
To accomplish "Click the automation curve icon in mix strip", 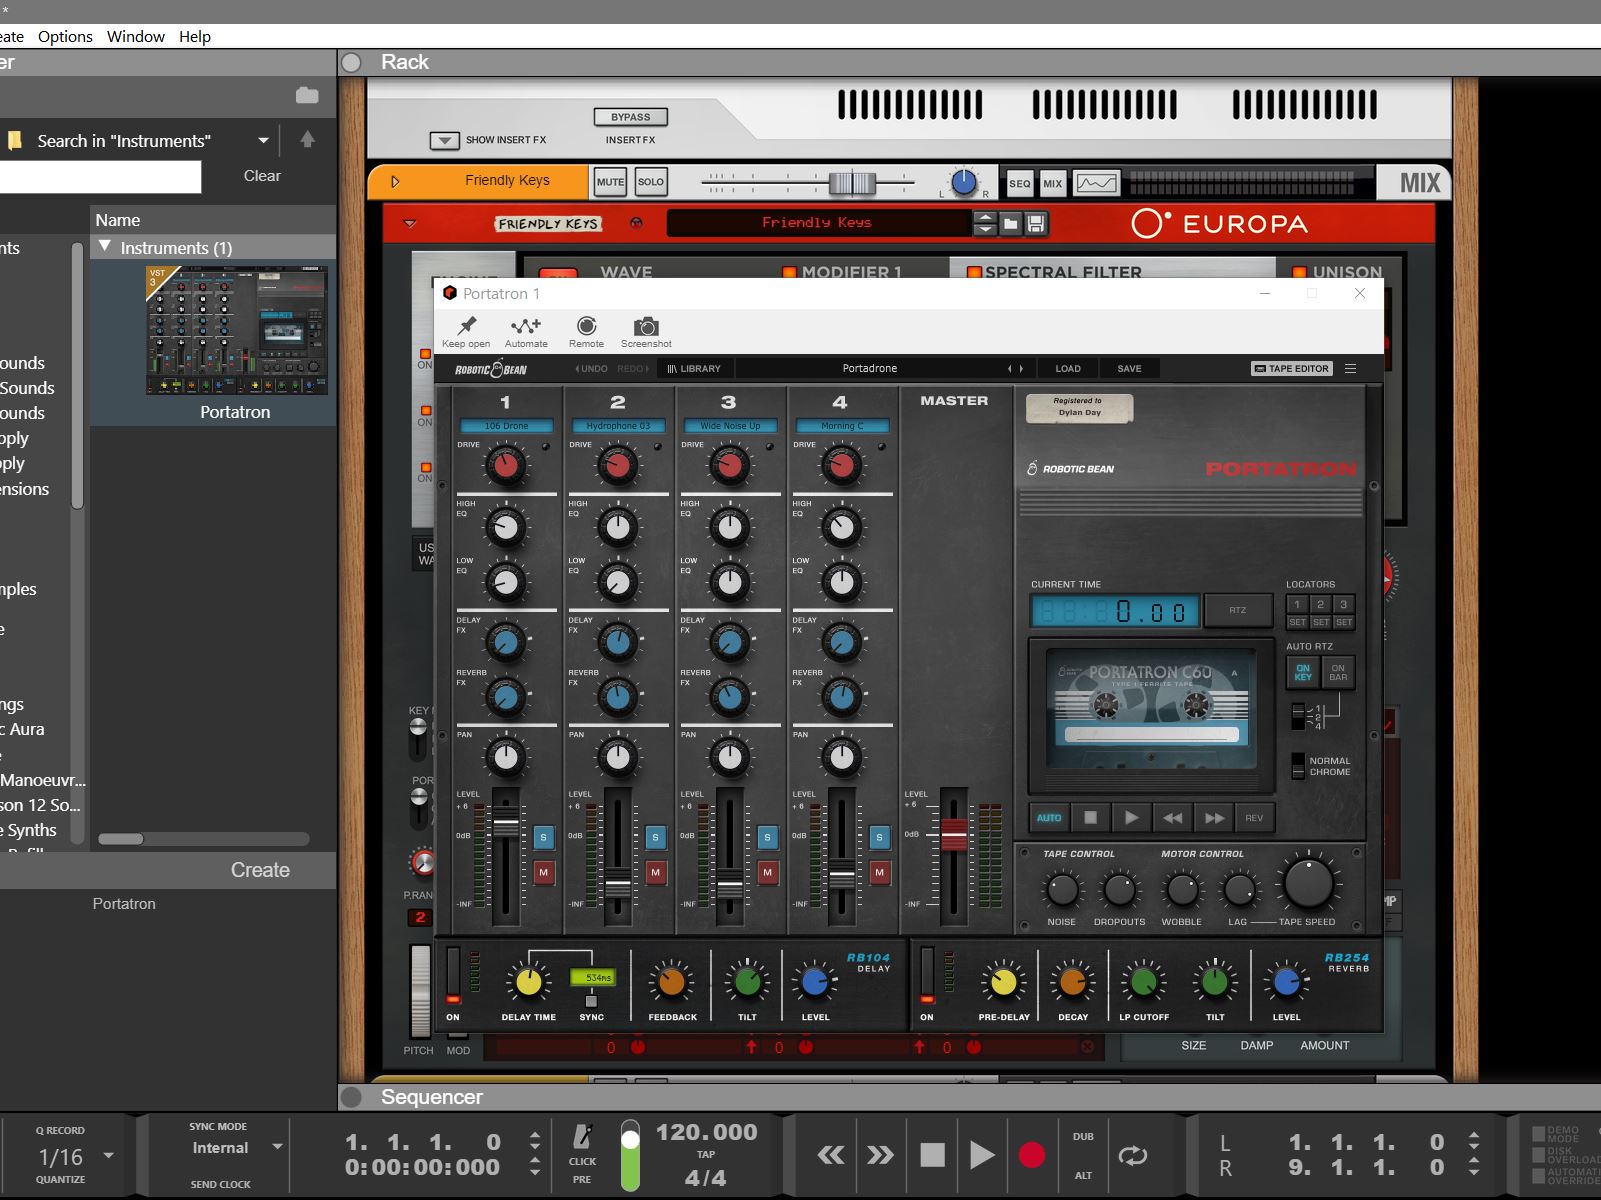I will pyautogui.click(x=1096, y=183).
